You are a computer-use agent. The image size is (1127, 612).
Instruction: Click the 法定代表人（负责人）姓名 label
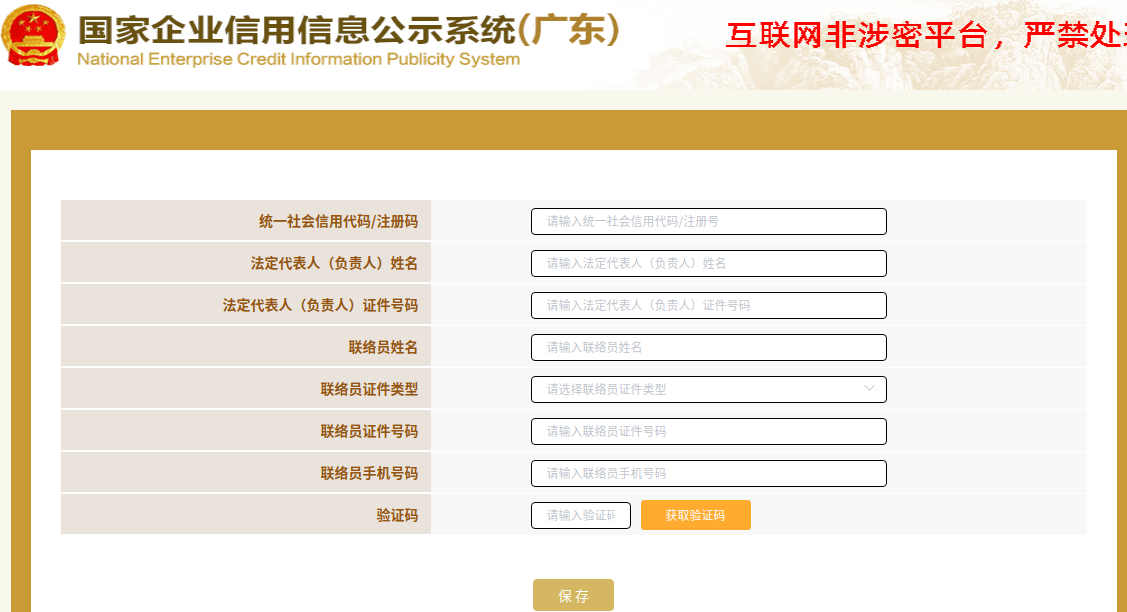[x=334, y=264]
